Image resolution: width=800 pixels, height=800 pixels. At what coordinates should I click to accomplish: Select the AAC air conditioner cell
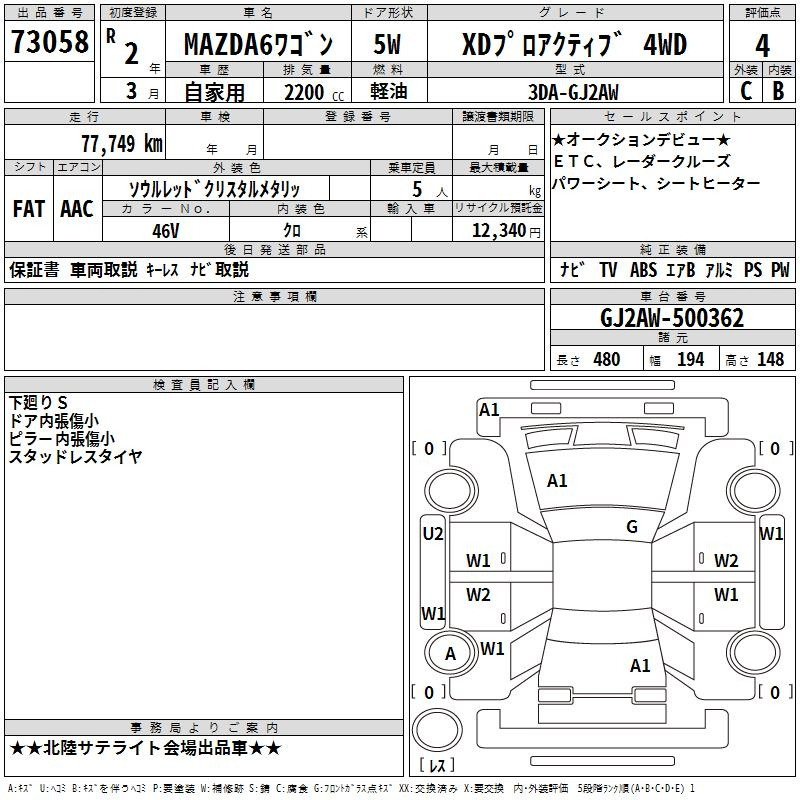[x=76, y=209]
